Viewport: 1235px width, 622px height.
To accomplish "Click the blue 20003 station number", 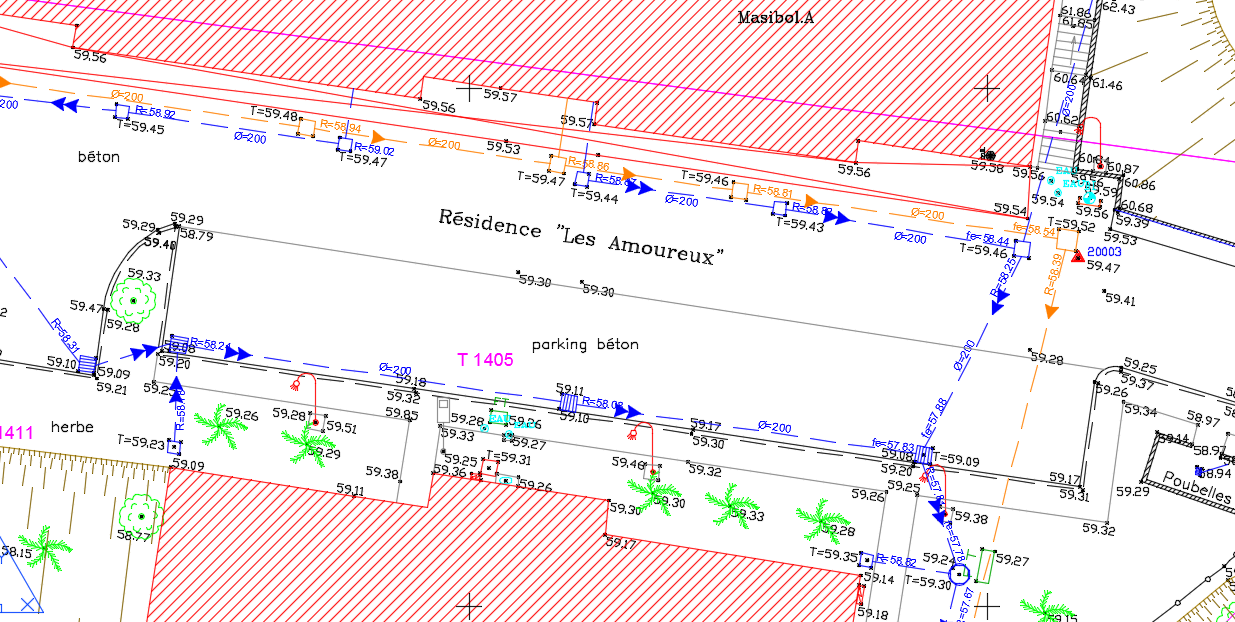I will [1104, 252].
